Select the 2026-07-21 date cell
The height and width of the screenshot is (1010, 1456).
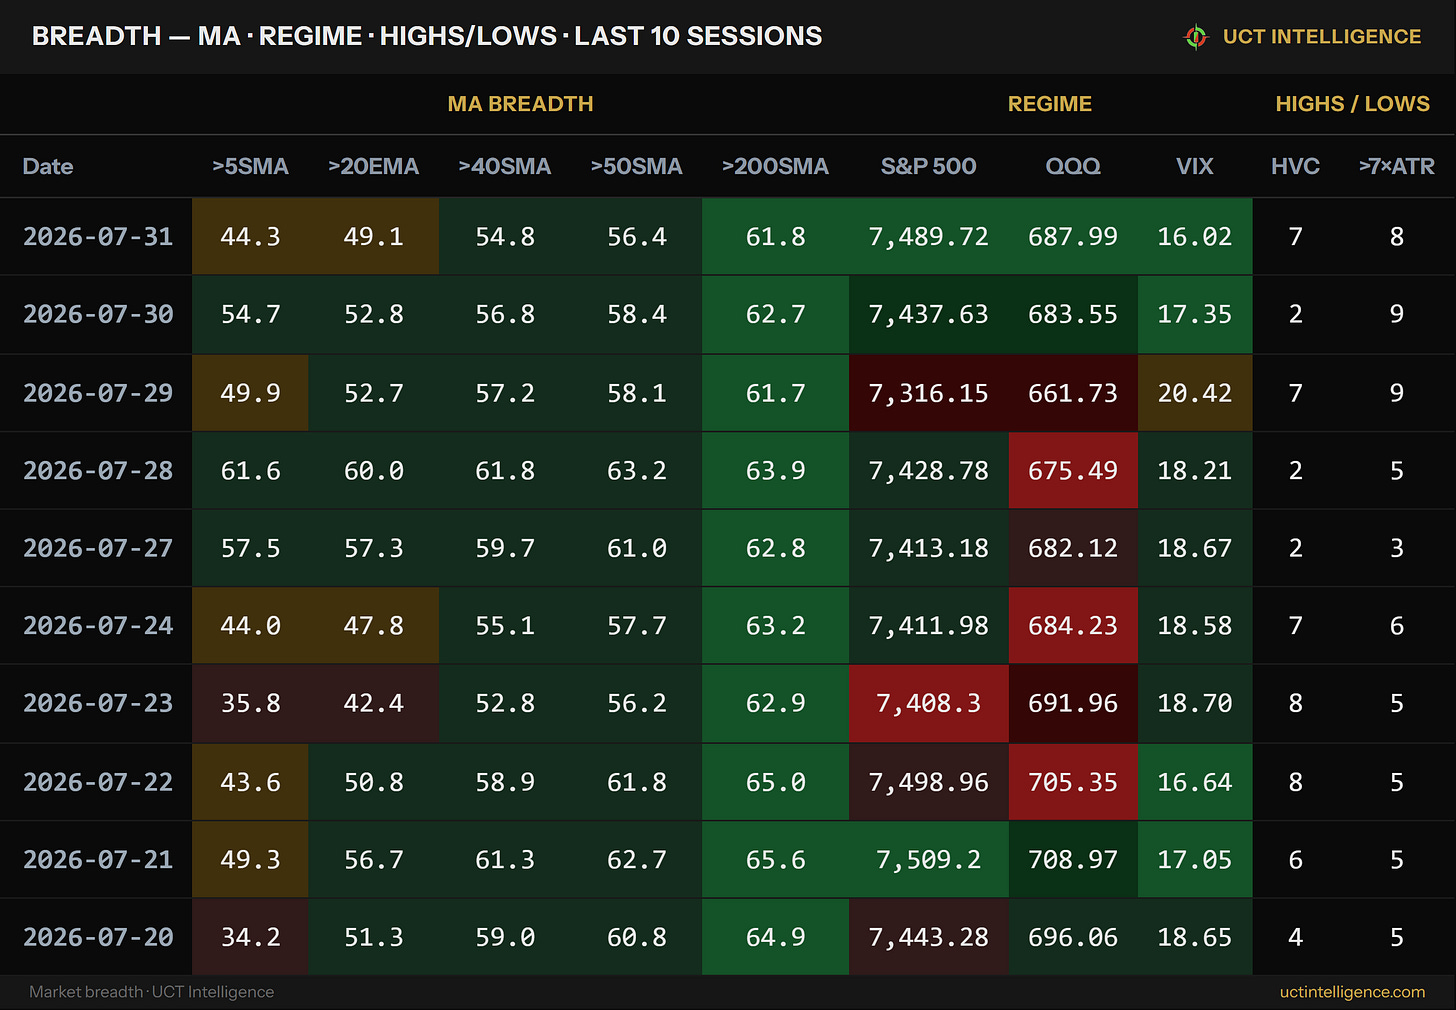click(x=98, y=859)
